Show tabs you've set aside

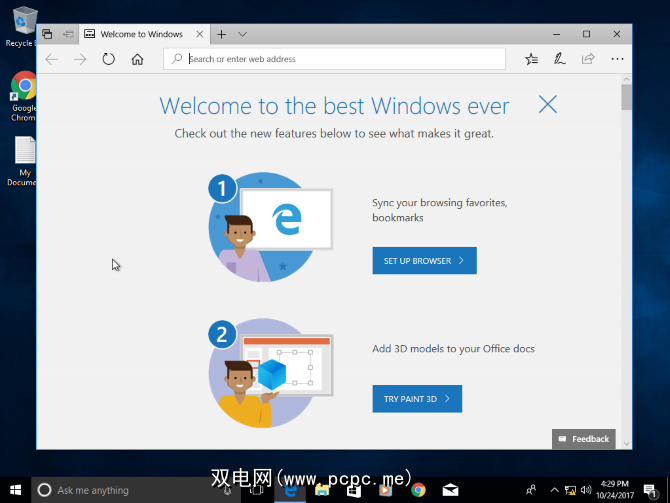coord(47,34)
